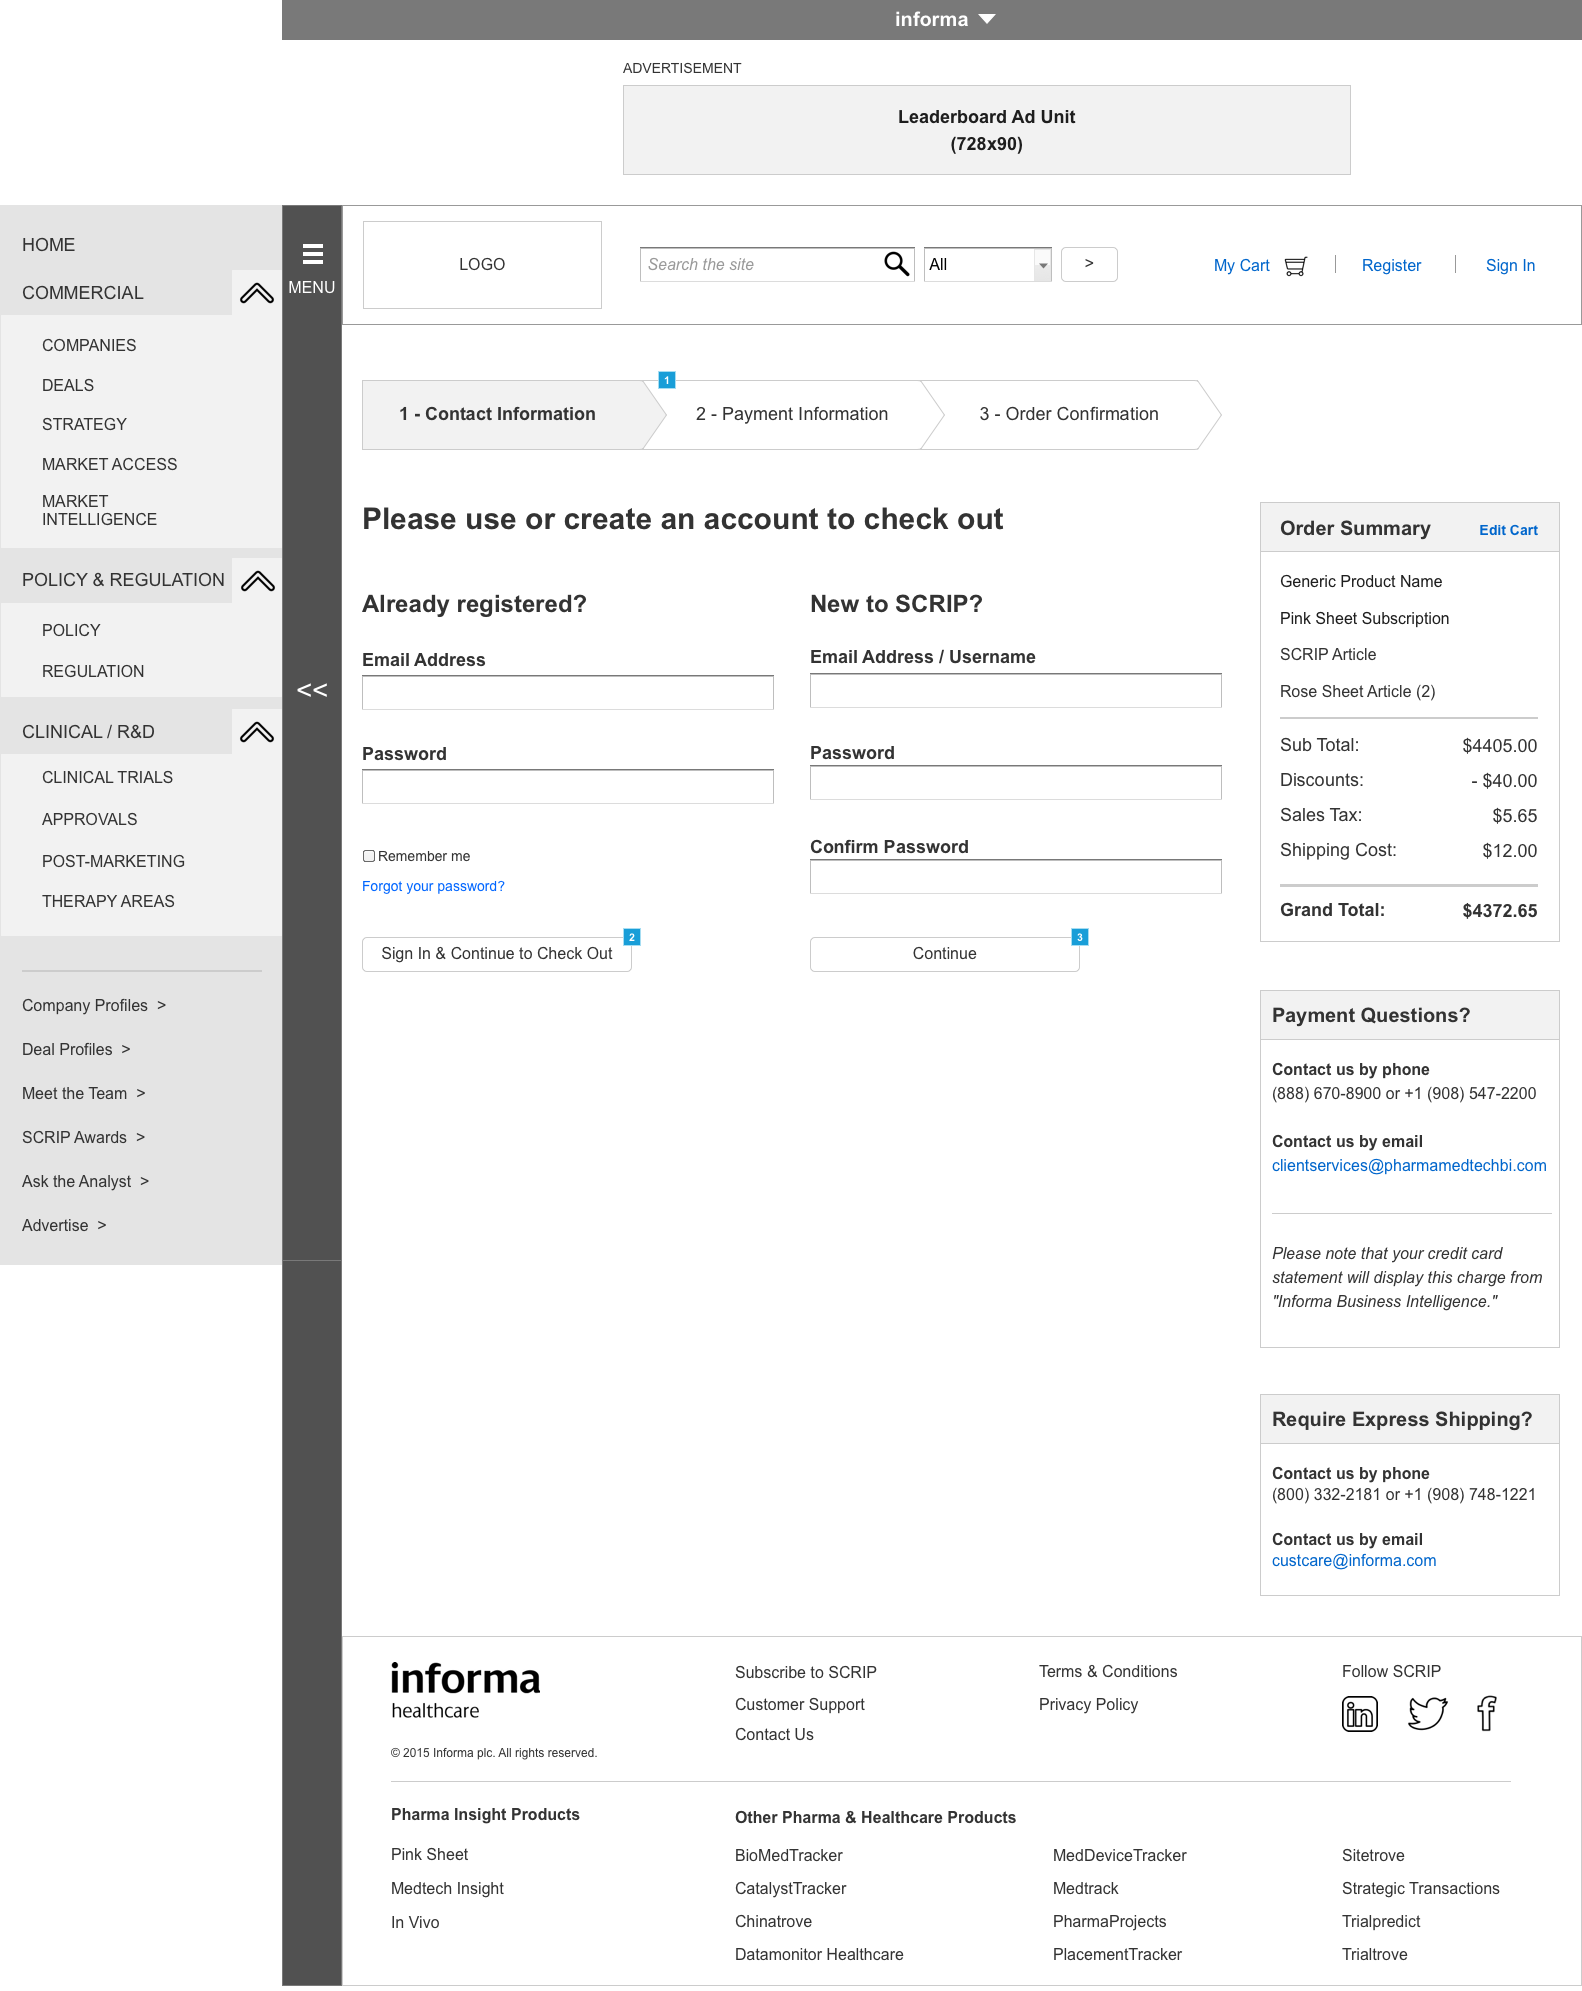1582x1991 pixels.
Task: Open the hamburger MENU icon
Action: [x=312, y=254]
